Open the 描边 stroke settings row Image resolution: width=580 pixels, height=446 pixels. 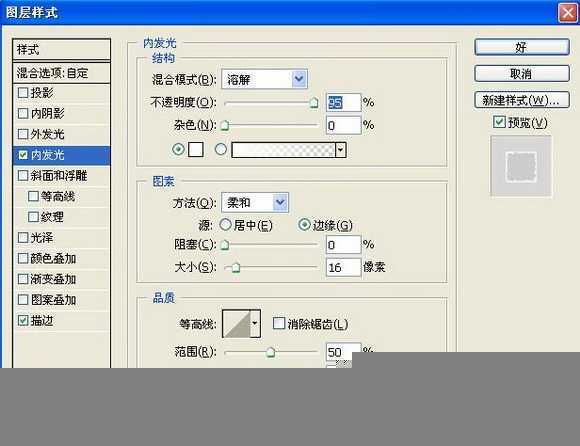tap(61, 320)
